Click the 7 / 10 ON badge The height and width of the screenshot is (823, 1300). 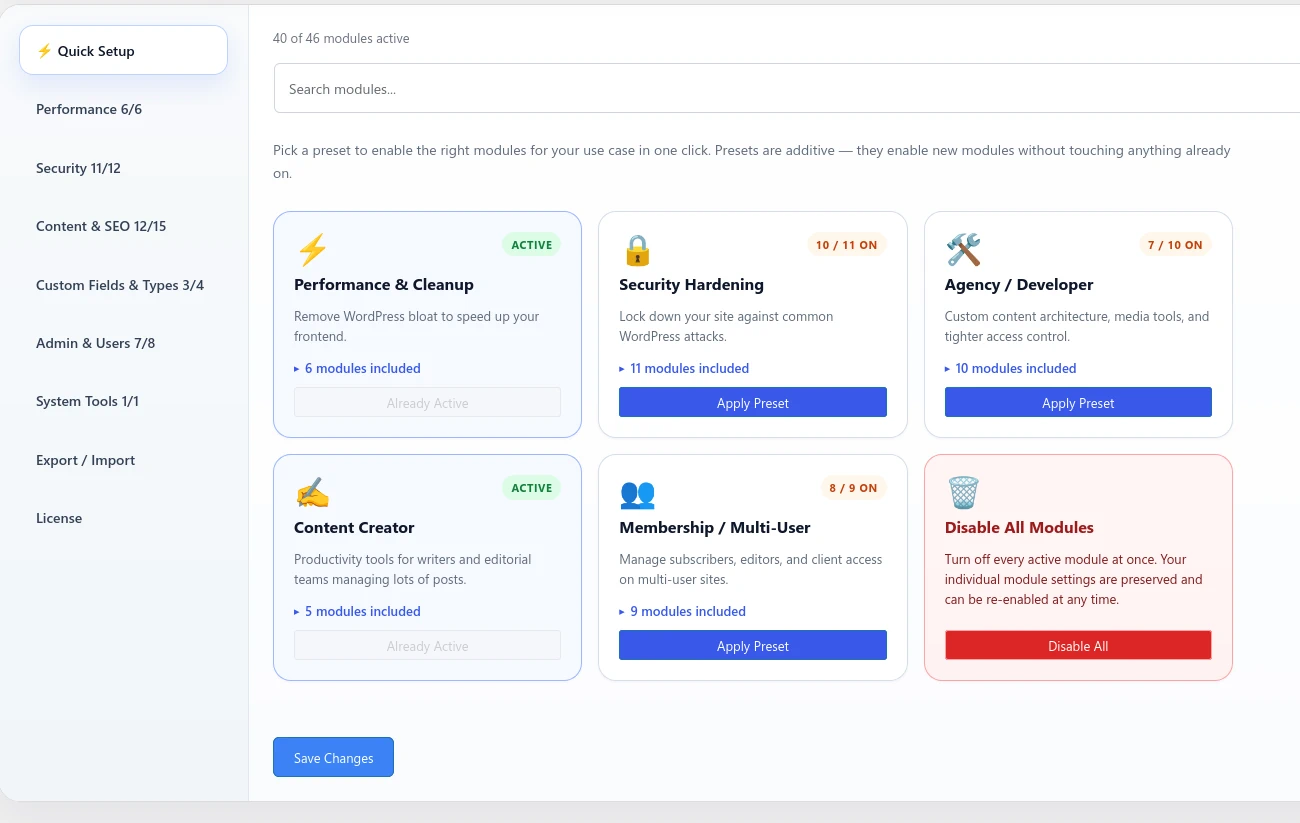1175,245
